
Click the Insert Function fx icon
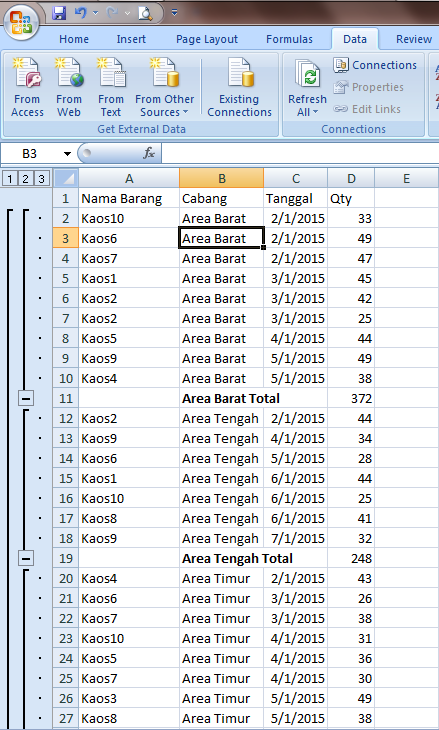(x=149, y=153)
